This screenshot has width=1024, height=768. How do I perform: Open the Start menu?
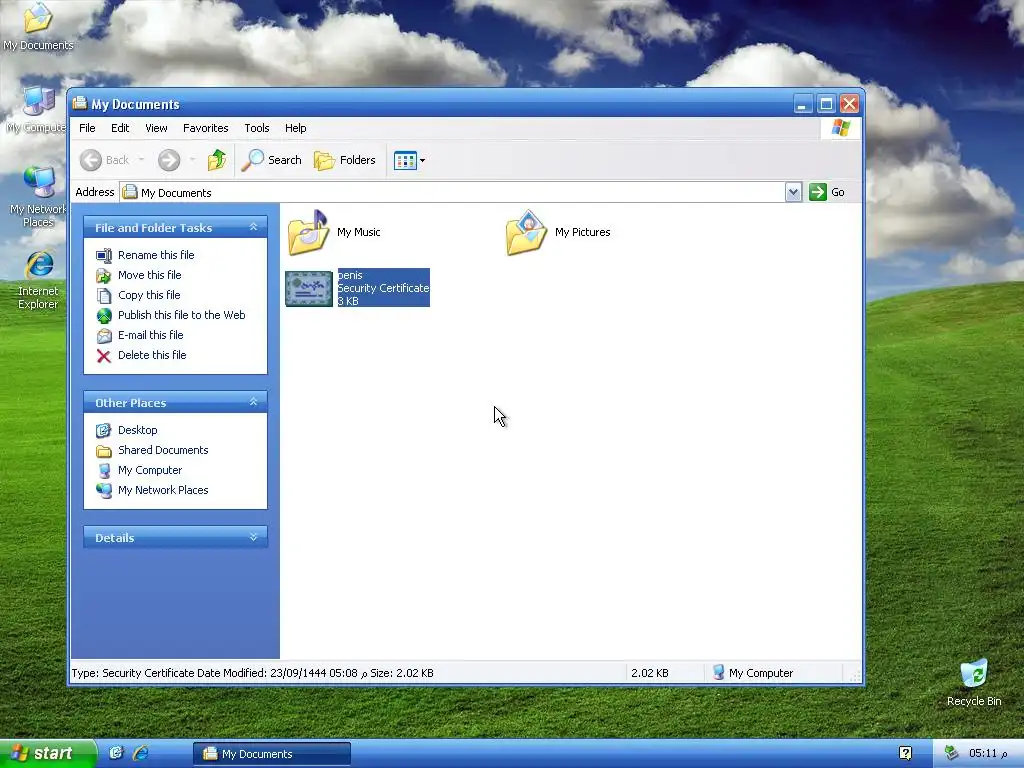(47, 754)
